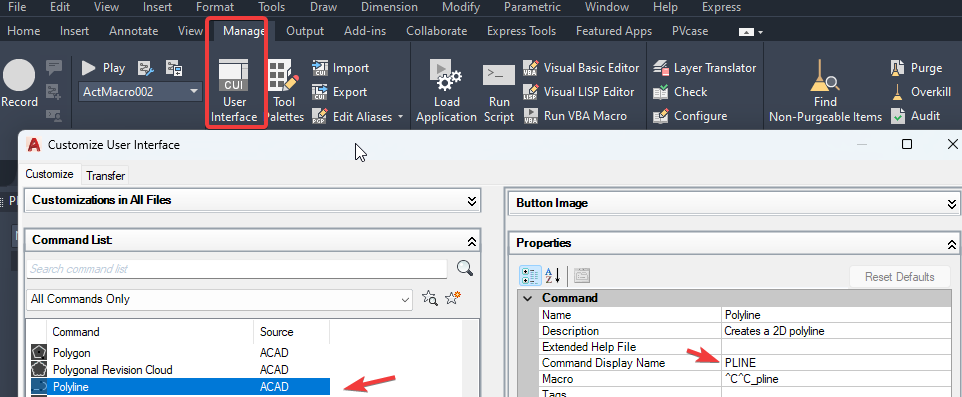Toggle categorized view in Properties pane
This screenshot has height=397, width=962.
[530, 276]
